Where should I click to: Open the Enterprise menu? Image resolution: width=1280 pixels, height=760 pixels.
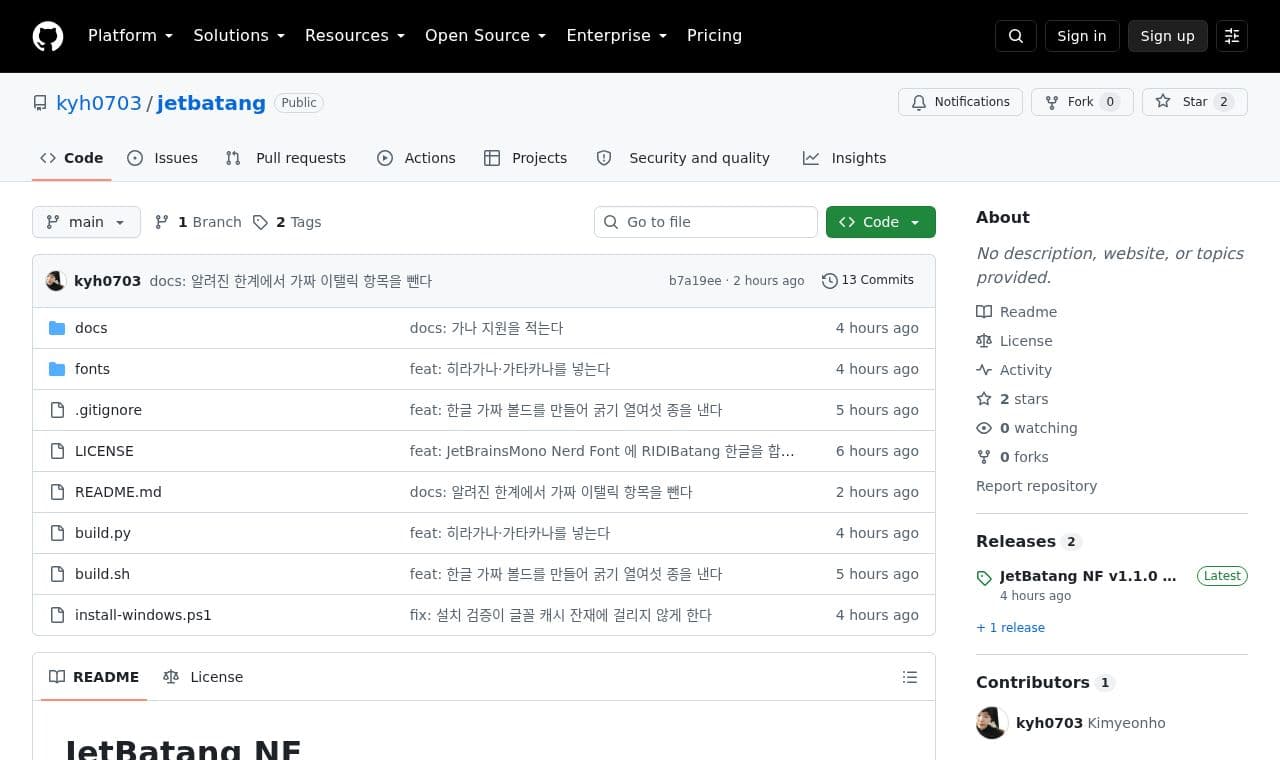[x=617, y=36]
